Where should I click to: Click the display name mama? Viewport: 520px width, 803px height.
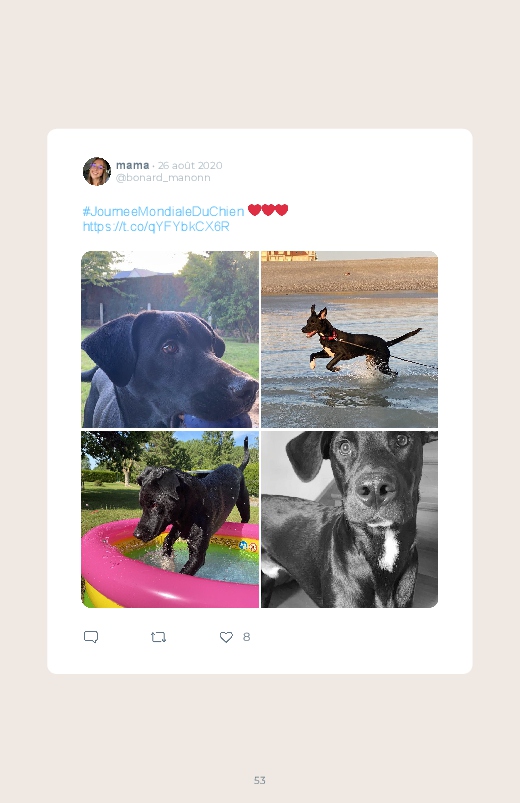132,165
